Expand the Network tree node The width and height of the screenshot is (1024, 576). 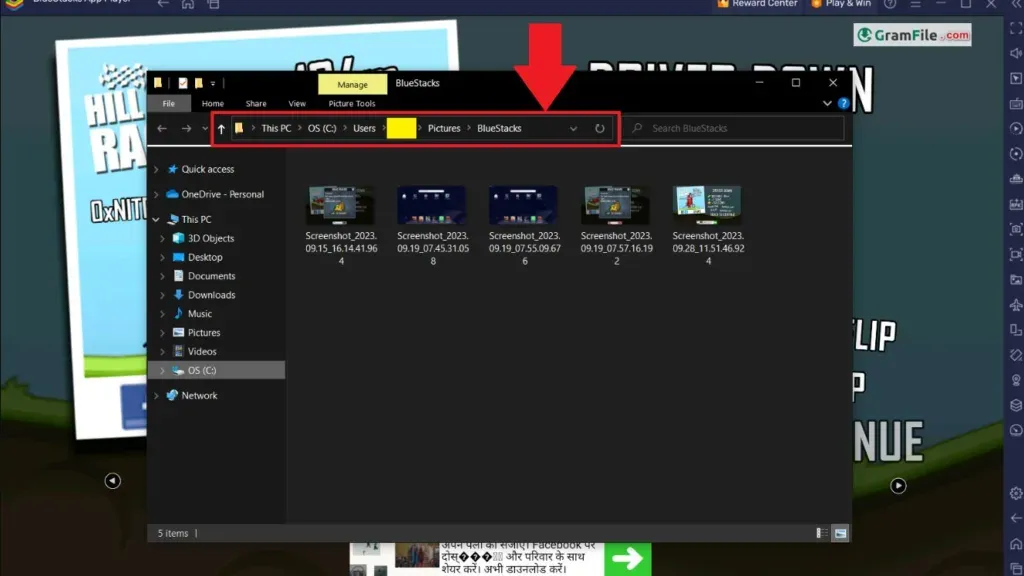156,396
